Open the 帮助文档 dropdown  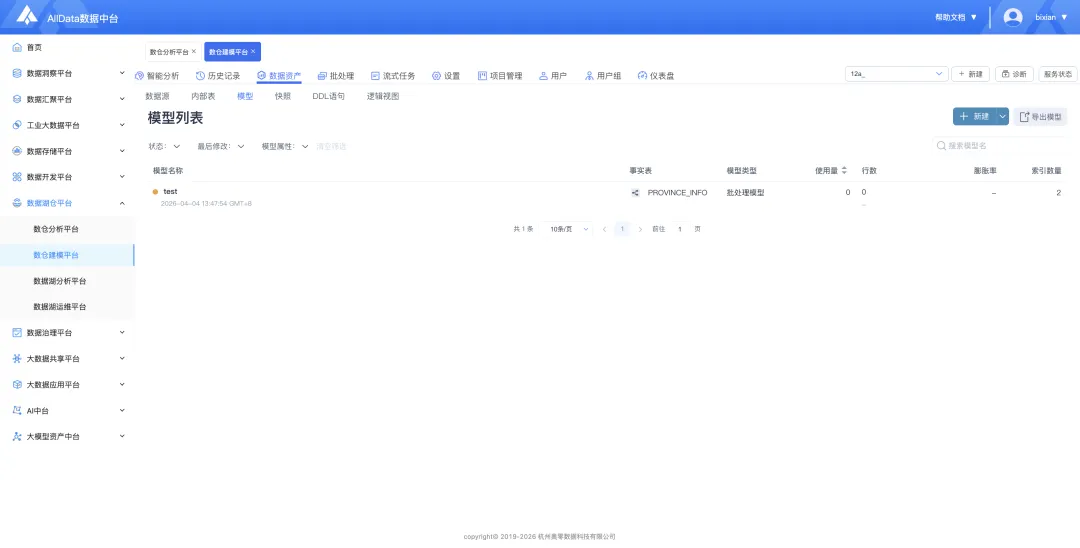pyautogui.click(x=956, y=17)
